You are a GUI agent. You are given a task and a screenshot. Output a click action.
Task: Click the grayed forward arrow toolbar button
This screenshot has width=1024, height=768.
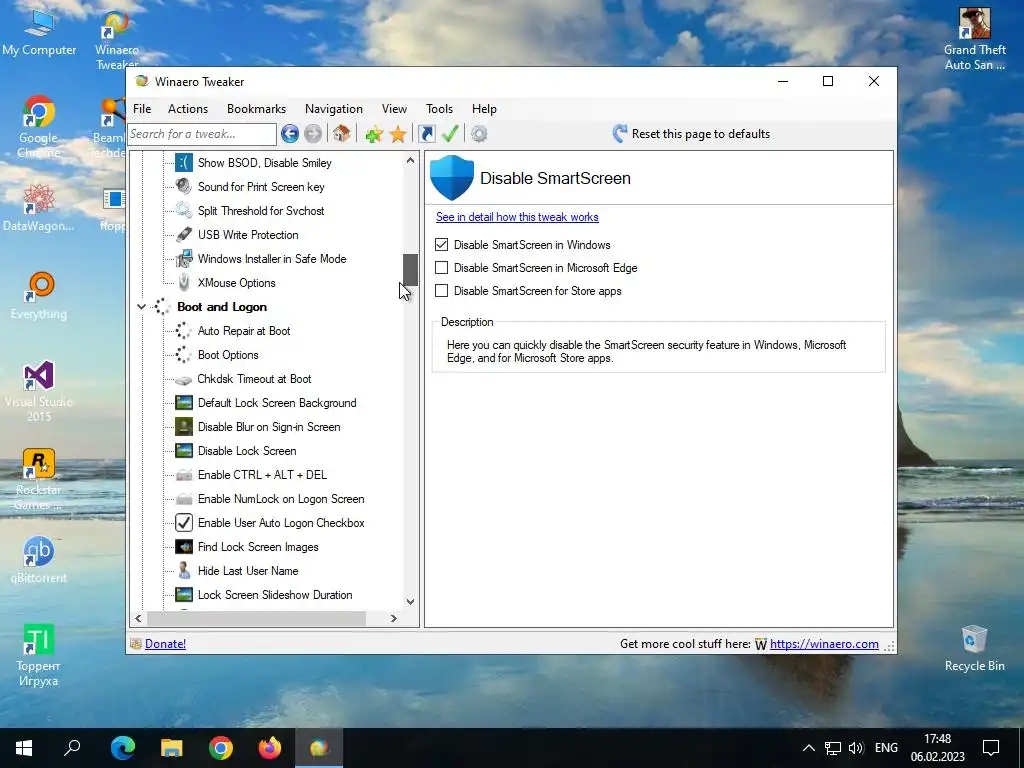tap(313, 134)
